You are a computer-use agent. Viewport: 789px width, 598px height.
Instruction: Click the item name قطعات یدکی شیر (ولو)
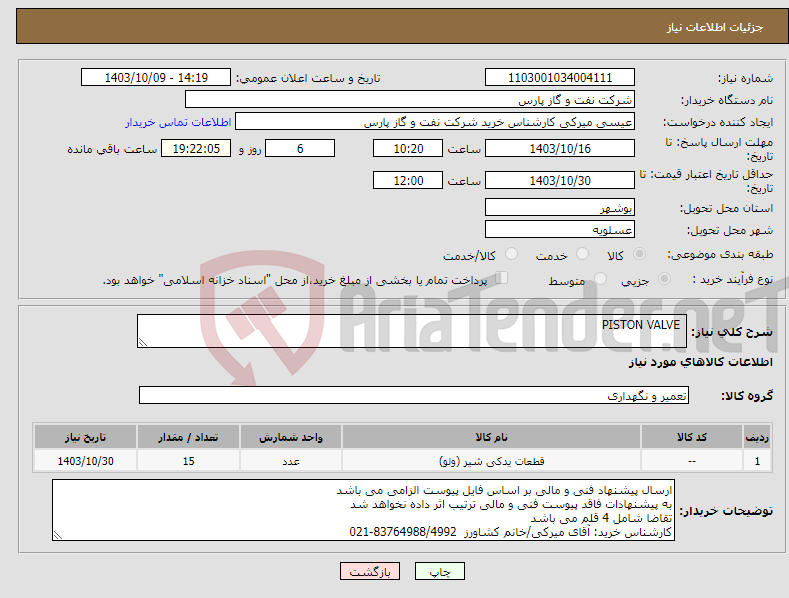(x=492, y=462)
